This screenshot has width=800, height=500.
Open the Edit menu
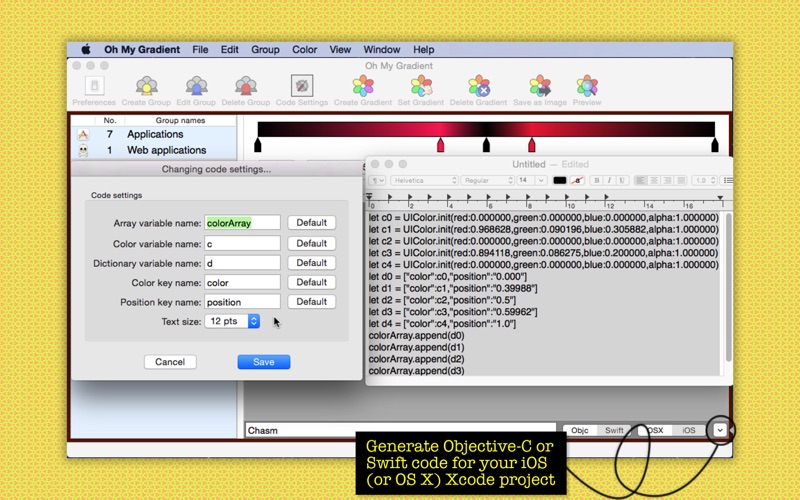tap(230, 49)
